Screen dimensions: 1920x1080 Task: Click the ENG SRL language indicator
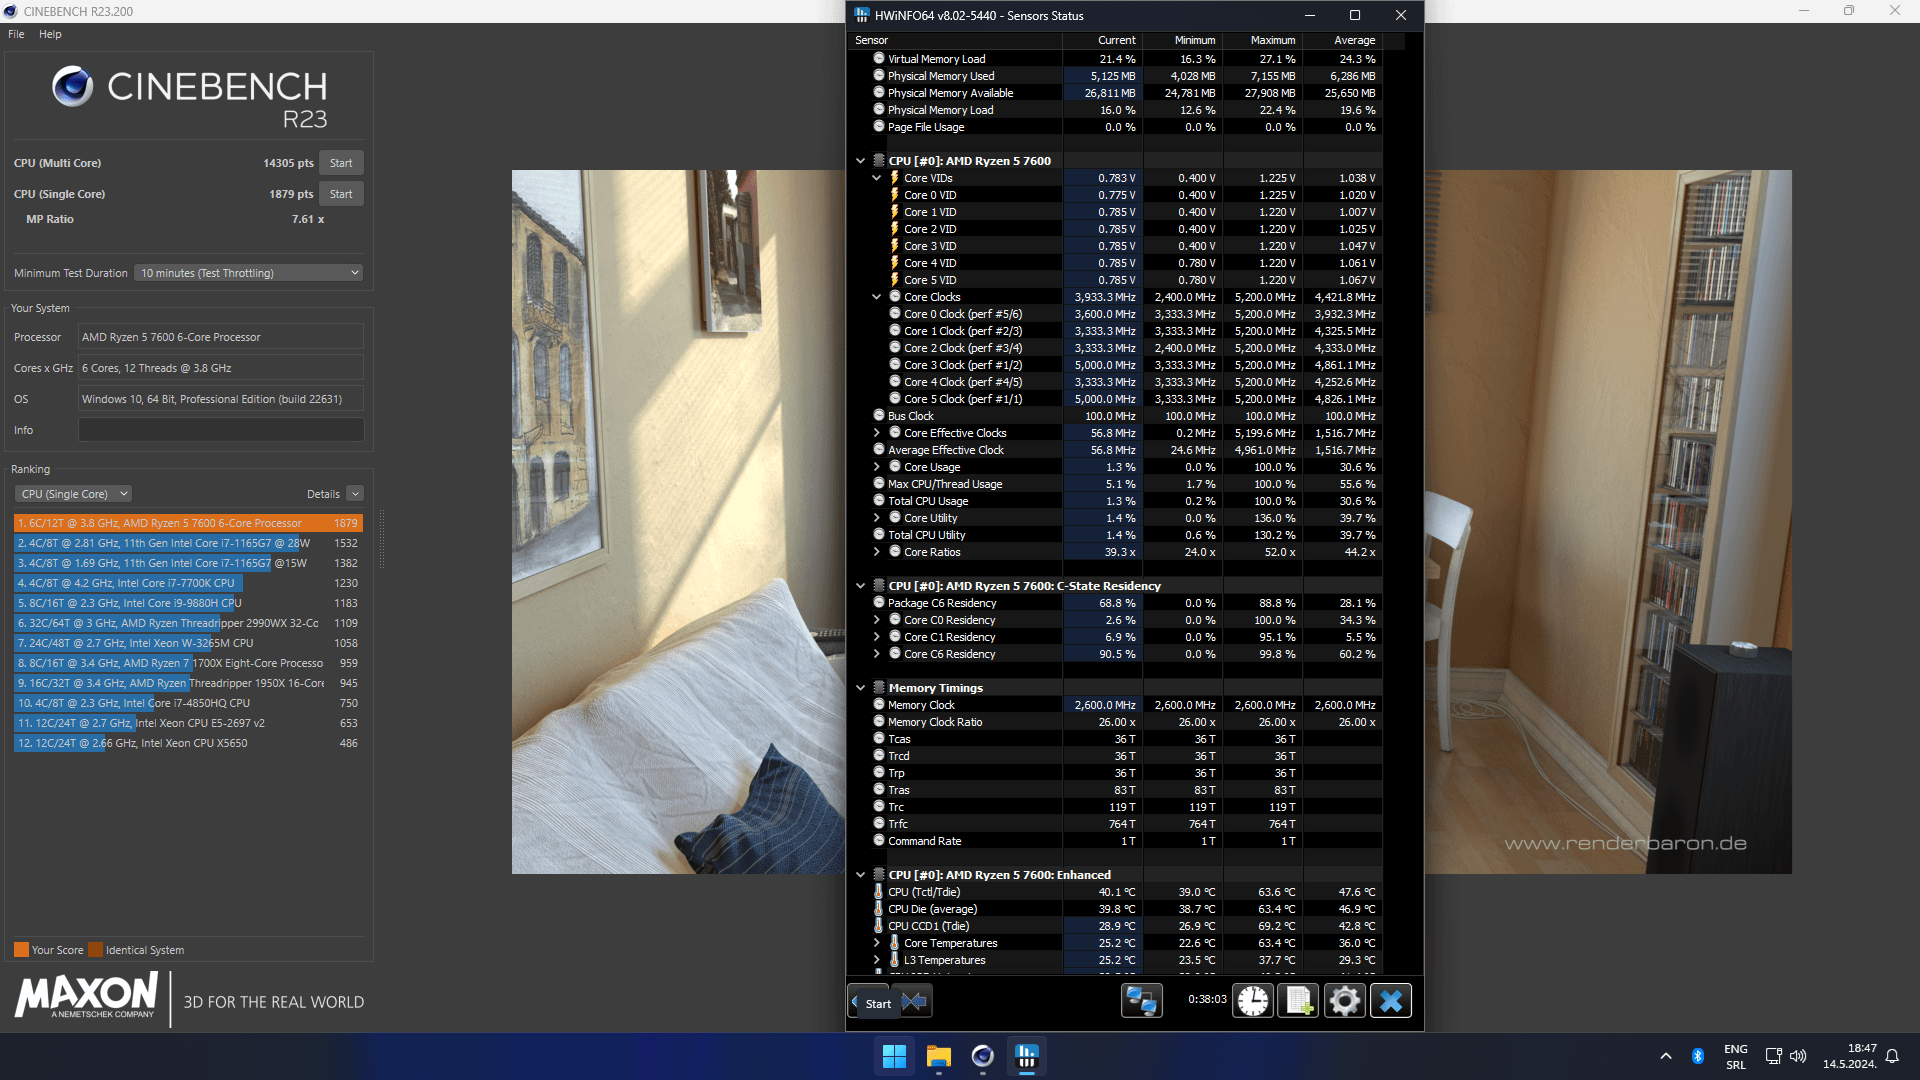1736,1056
